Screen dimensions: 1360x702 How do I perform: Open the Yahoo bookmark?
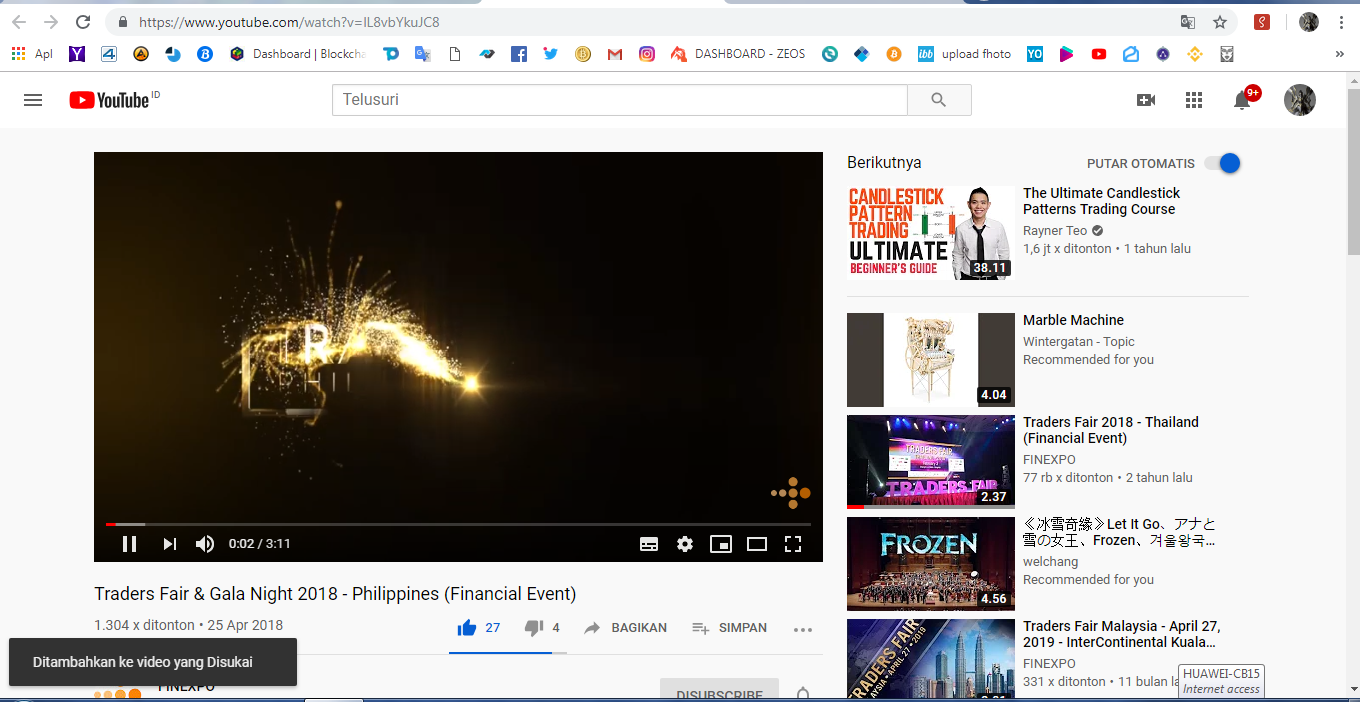click(77, 54)
